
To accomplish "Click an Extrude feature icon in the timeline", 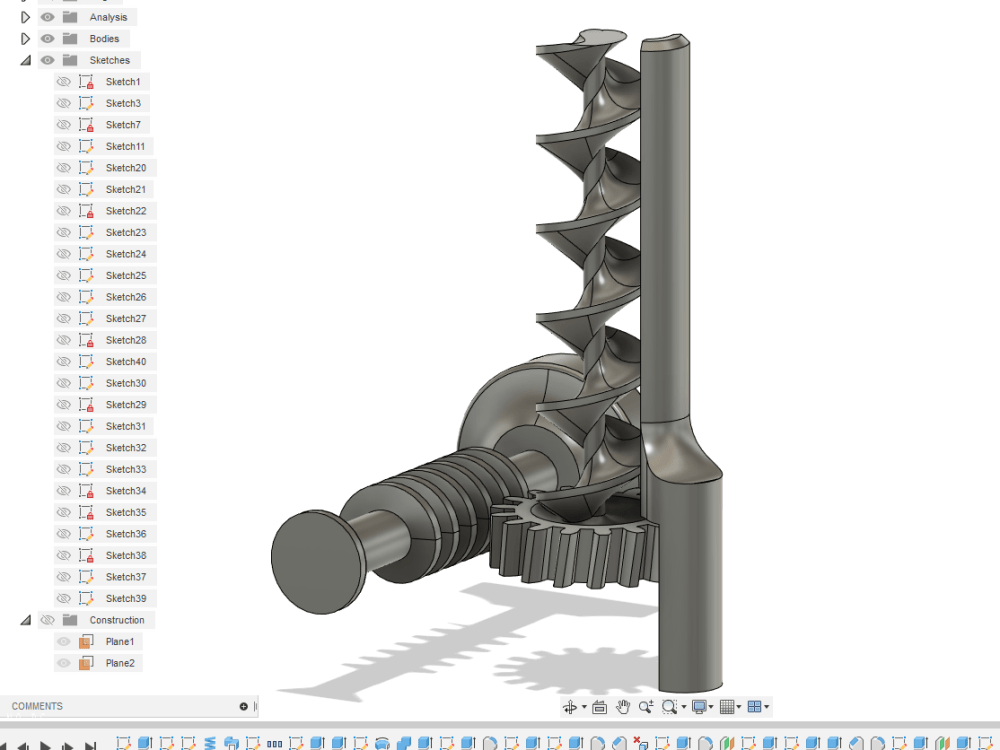I will tap(143, 743).
